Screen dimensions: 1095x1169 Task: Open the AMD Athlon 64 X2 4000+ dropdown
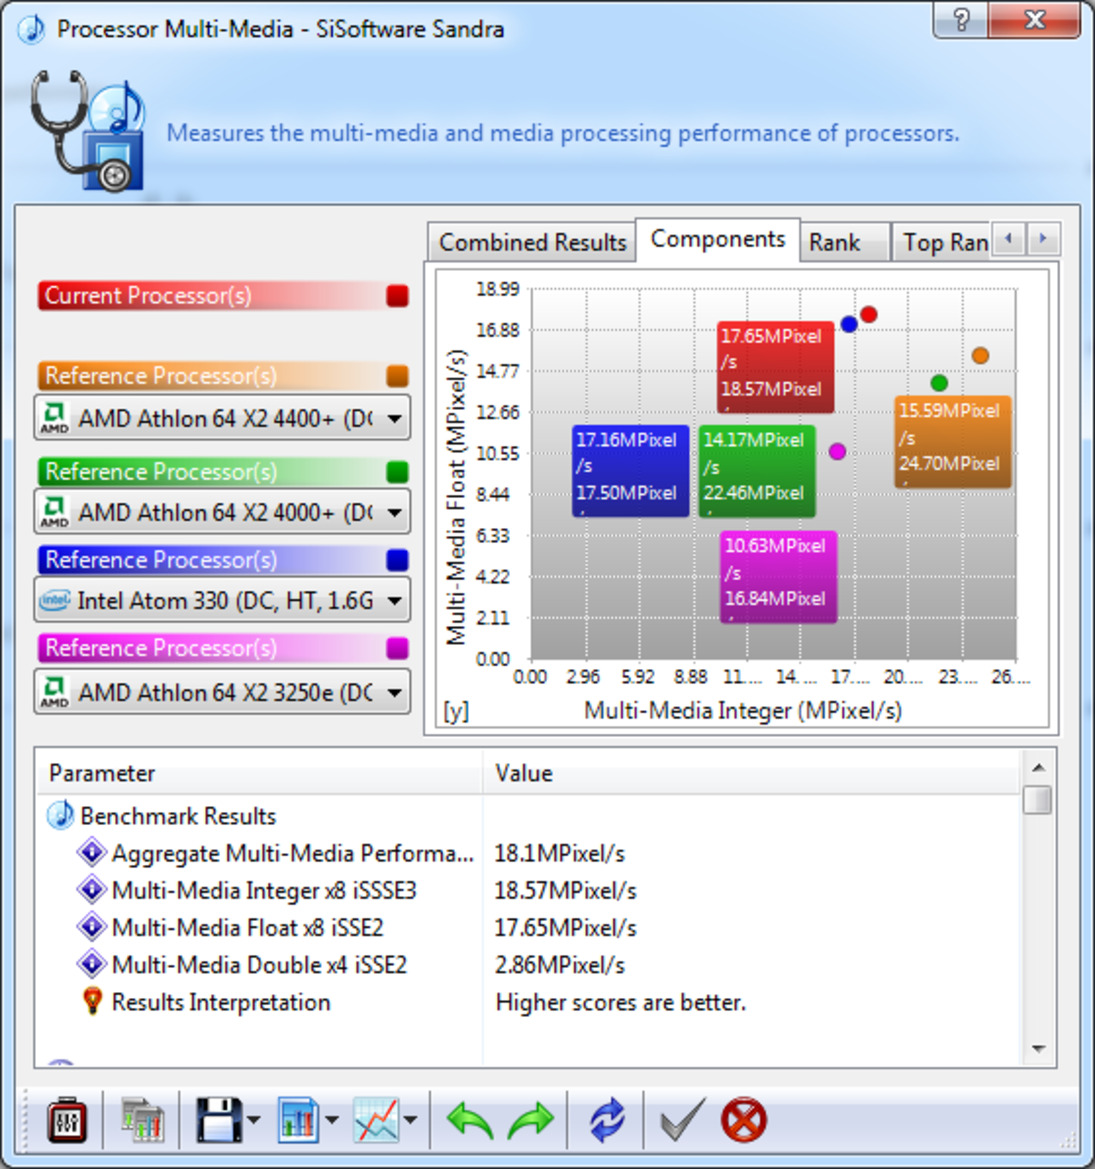222,512
